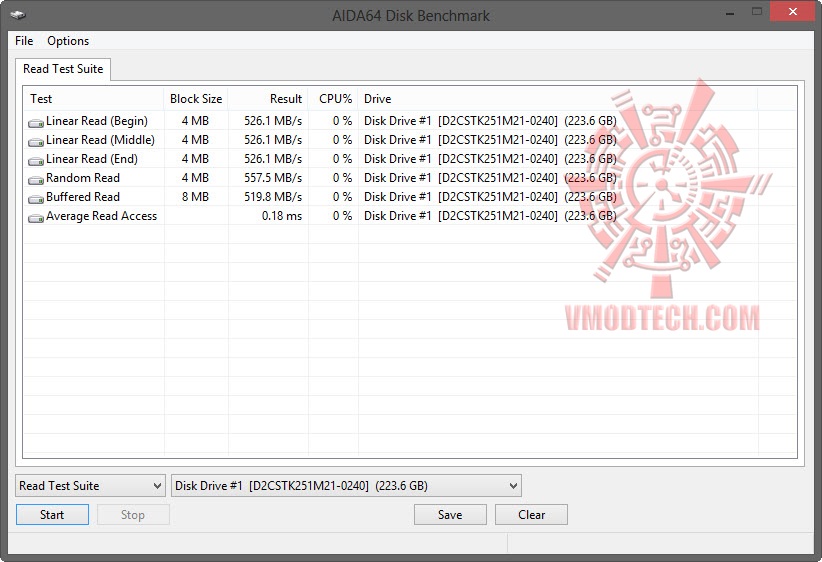Minimize the AIDA64 Disk Benchmark window
Viewport: 822px width, 562px height.
730,12
